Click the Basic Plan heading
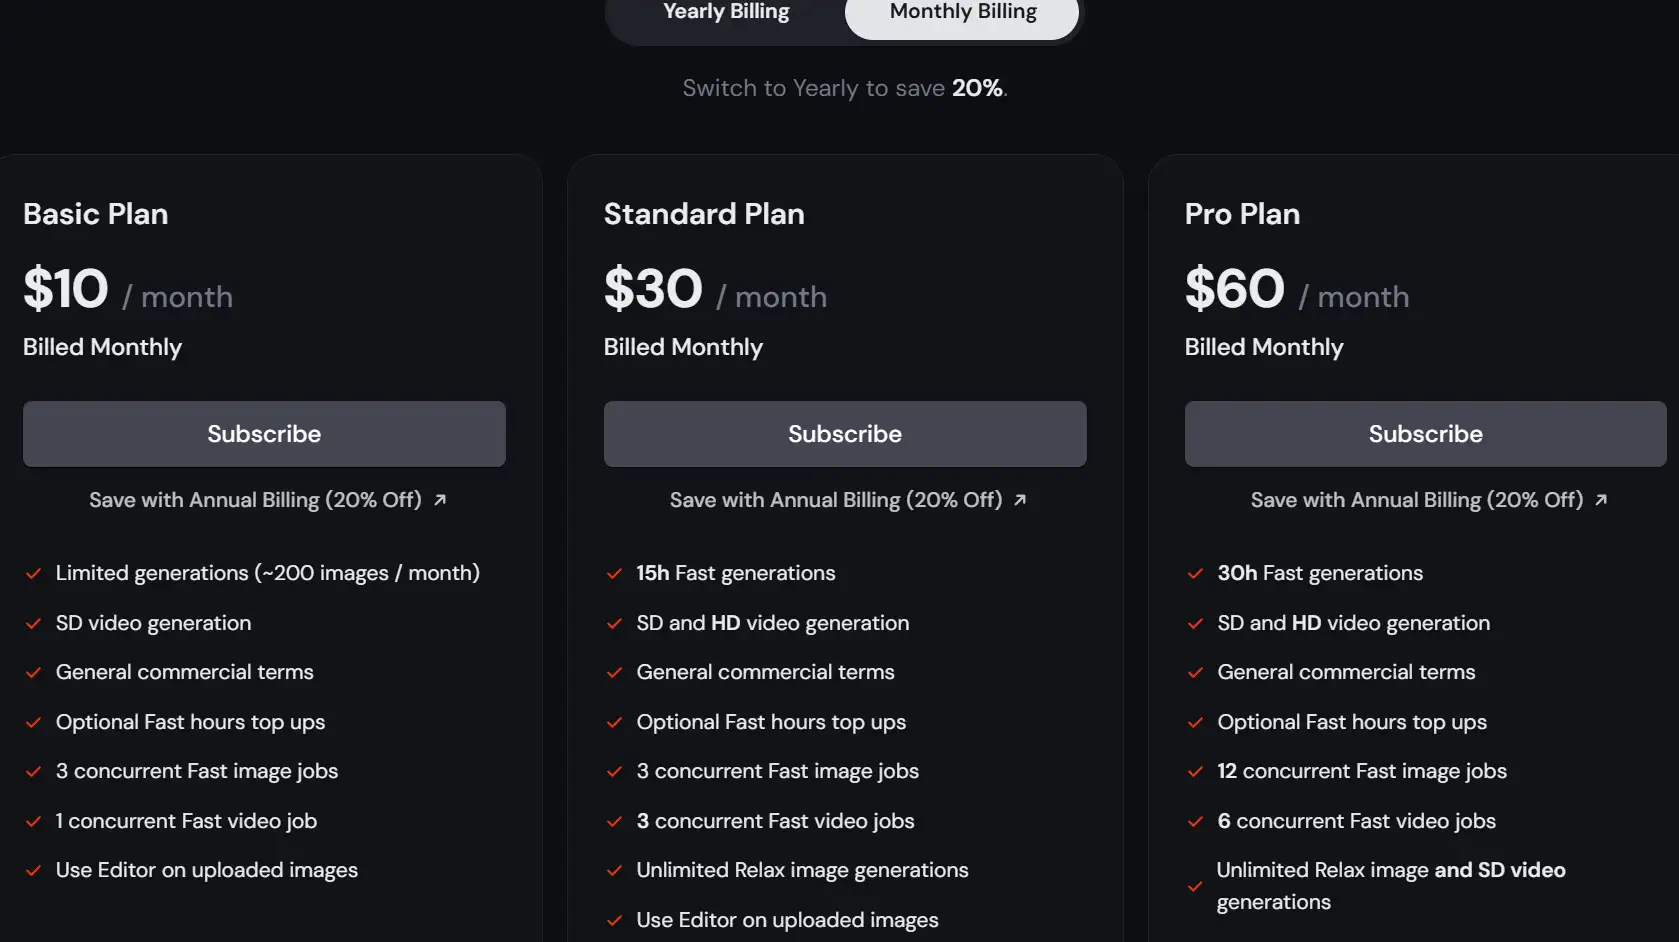This screenshot has height=942, width=1679. pos(96,214)
